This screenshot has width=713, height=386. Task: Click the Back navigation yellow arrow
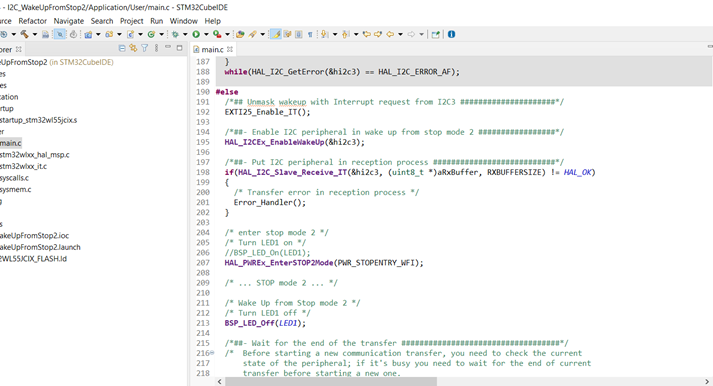390,34
